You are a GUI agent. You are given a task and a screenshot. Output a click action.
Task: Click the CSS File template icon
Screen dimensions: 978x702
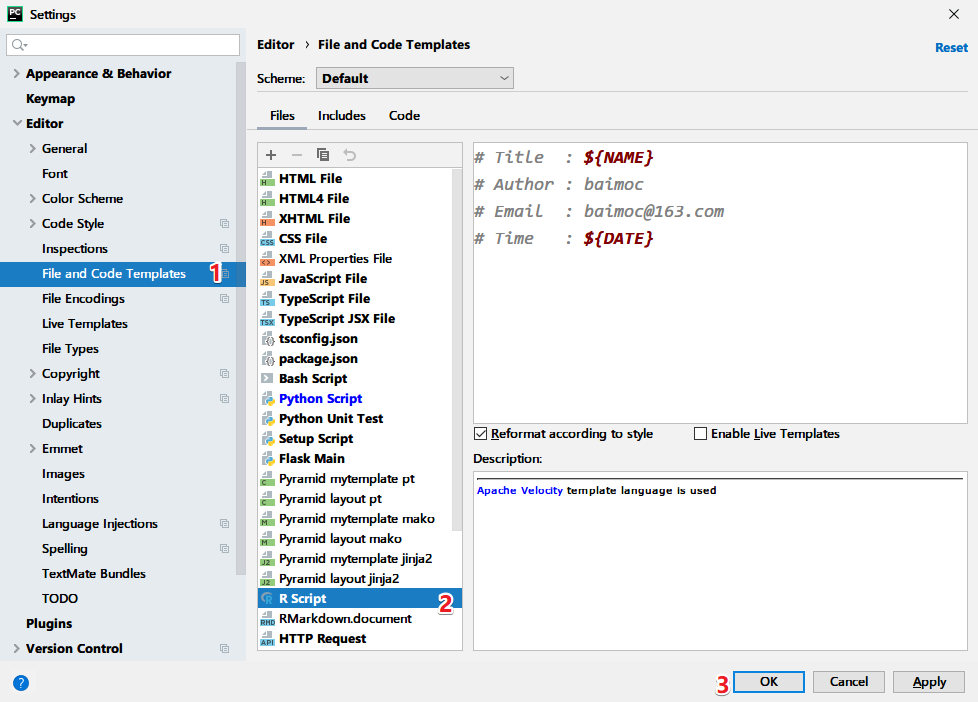(267, 238)
